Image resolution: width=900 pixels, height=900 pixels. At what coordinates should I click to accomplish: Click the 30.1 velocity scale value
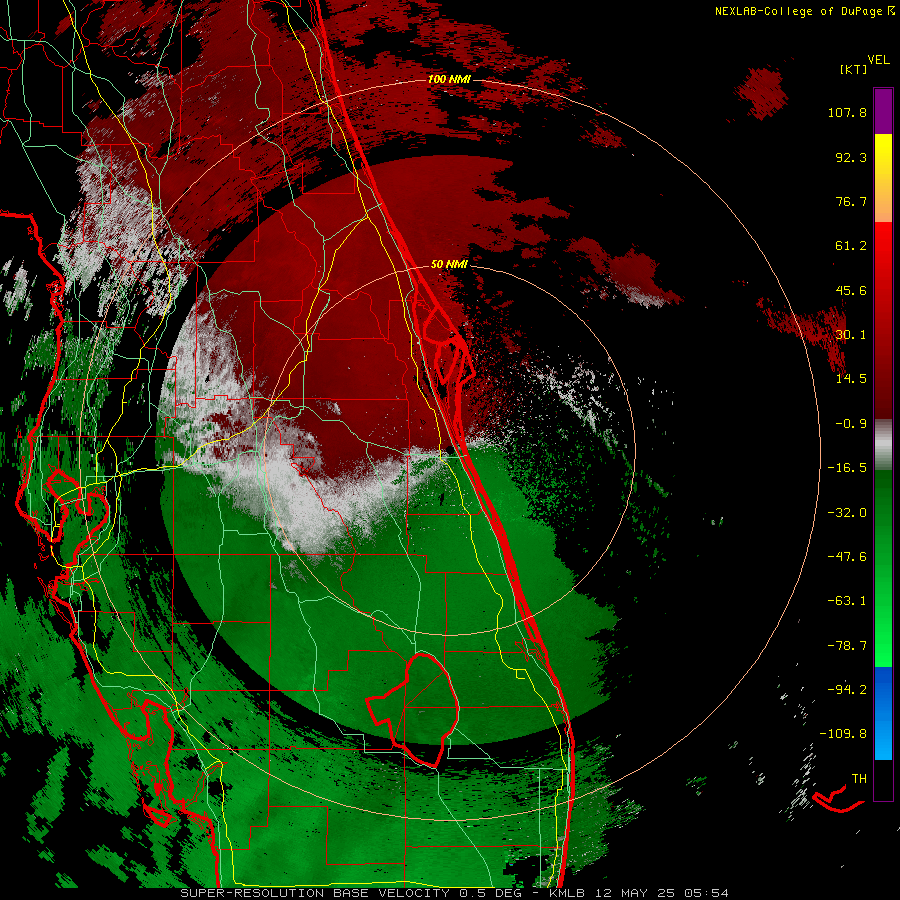pos(851,335)
